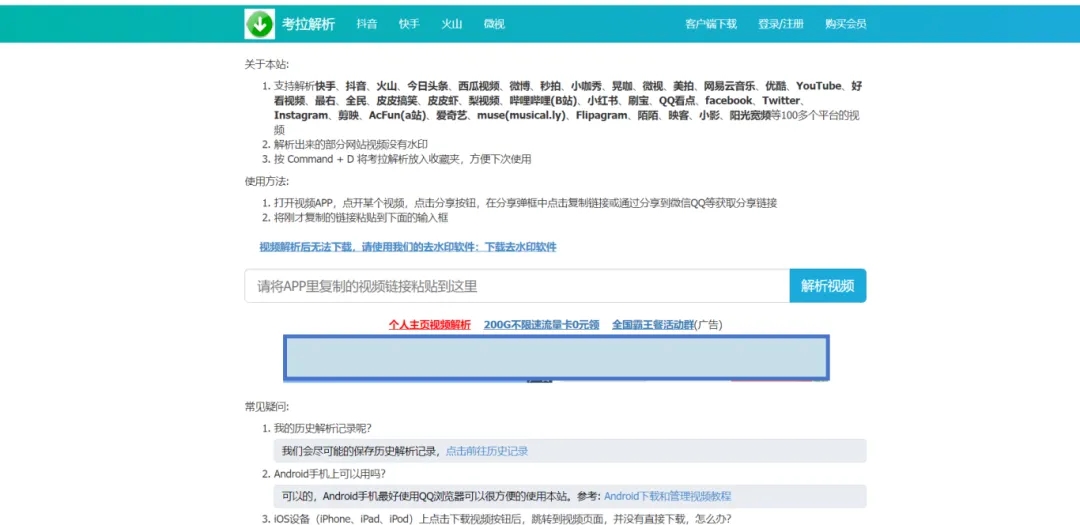Screen dimensions: 1080x525
Task: Open the 购买会员 page
Action: click(845, 24)
